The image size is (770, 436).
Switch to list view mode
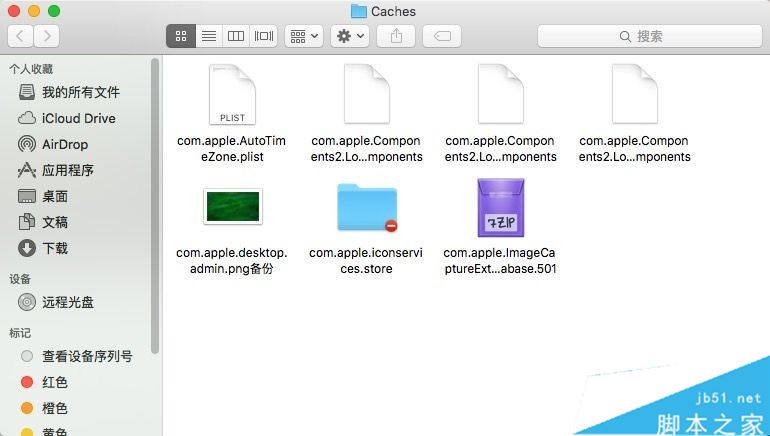pyautogui.click(x=208, y=36)
